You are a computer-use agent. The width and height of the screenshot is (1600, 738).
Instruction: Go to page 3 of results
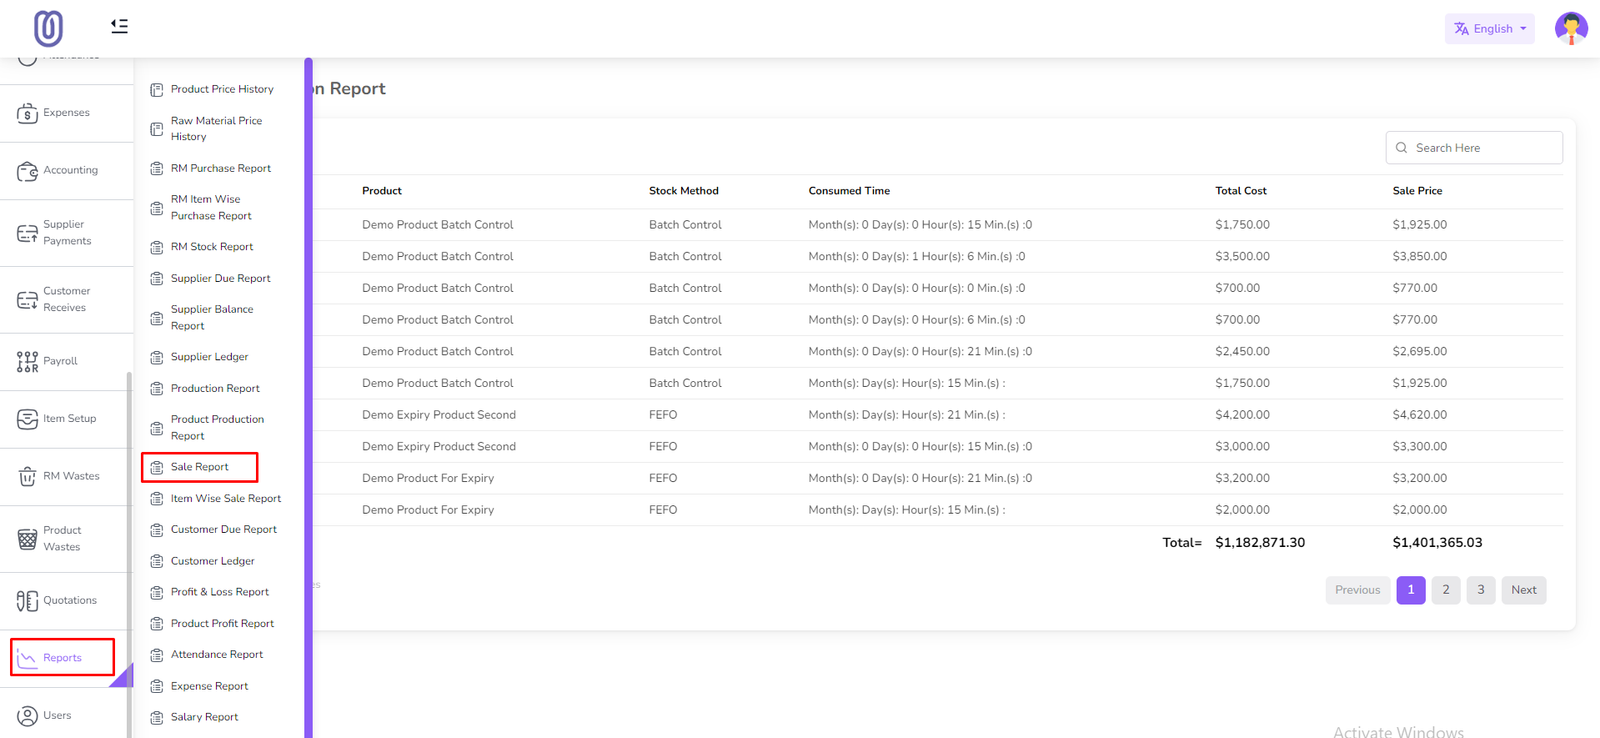(1480, 590)
